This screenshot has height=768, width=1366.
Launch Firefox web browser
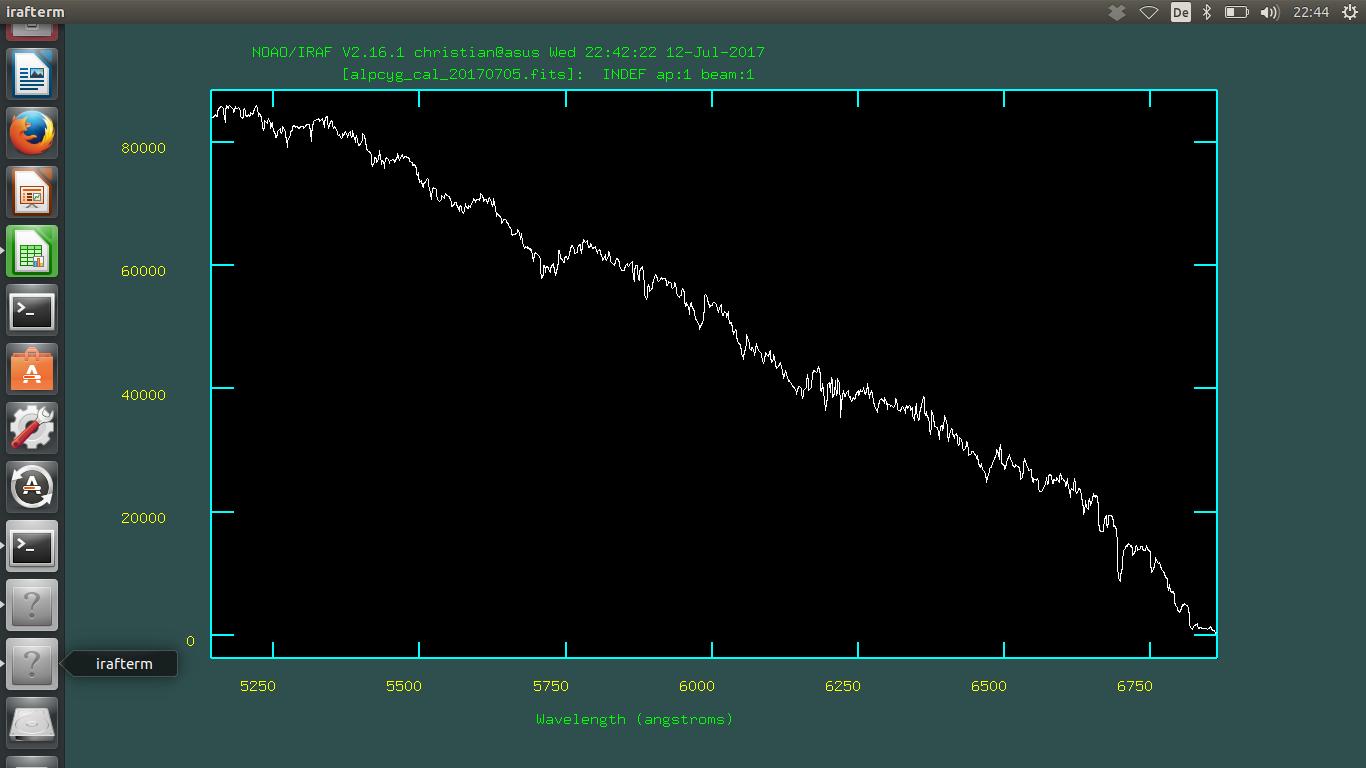pos(32,133)
